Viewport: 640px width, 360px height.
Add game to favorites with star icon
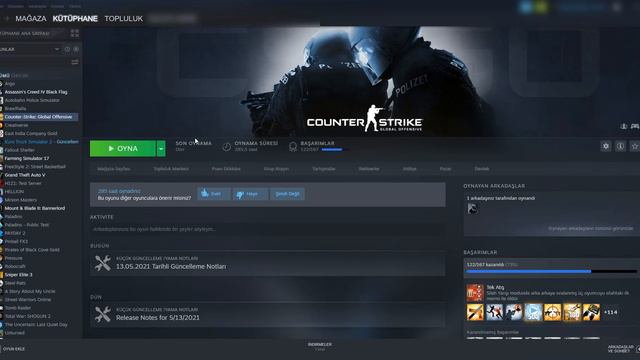[634, 146]
